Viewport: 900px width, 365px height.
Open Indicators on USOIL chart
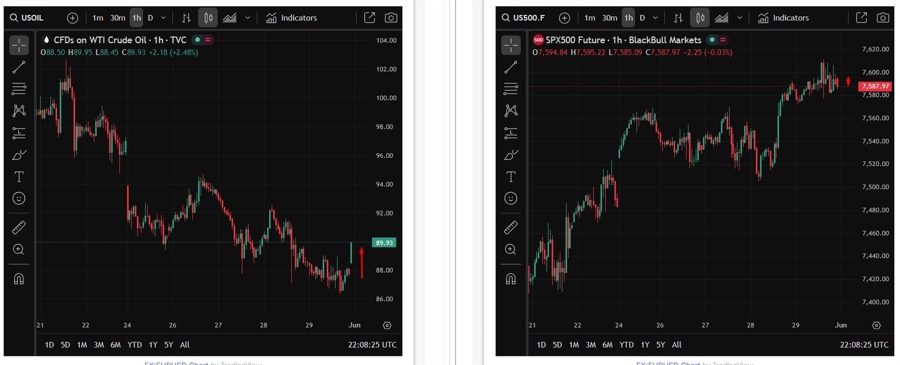pos(292,18)
